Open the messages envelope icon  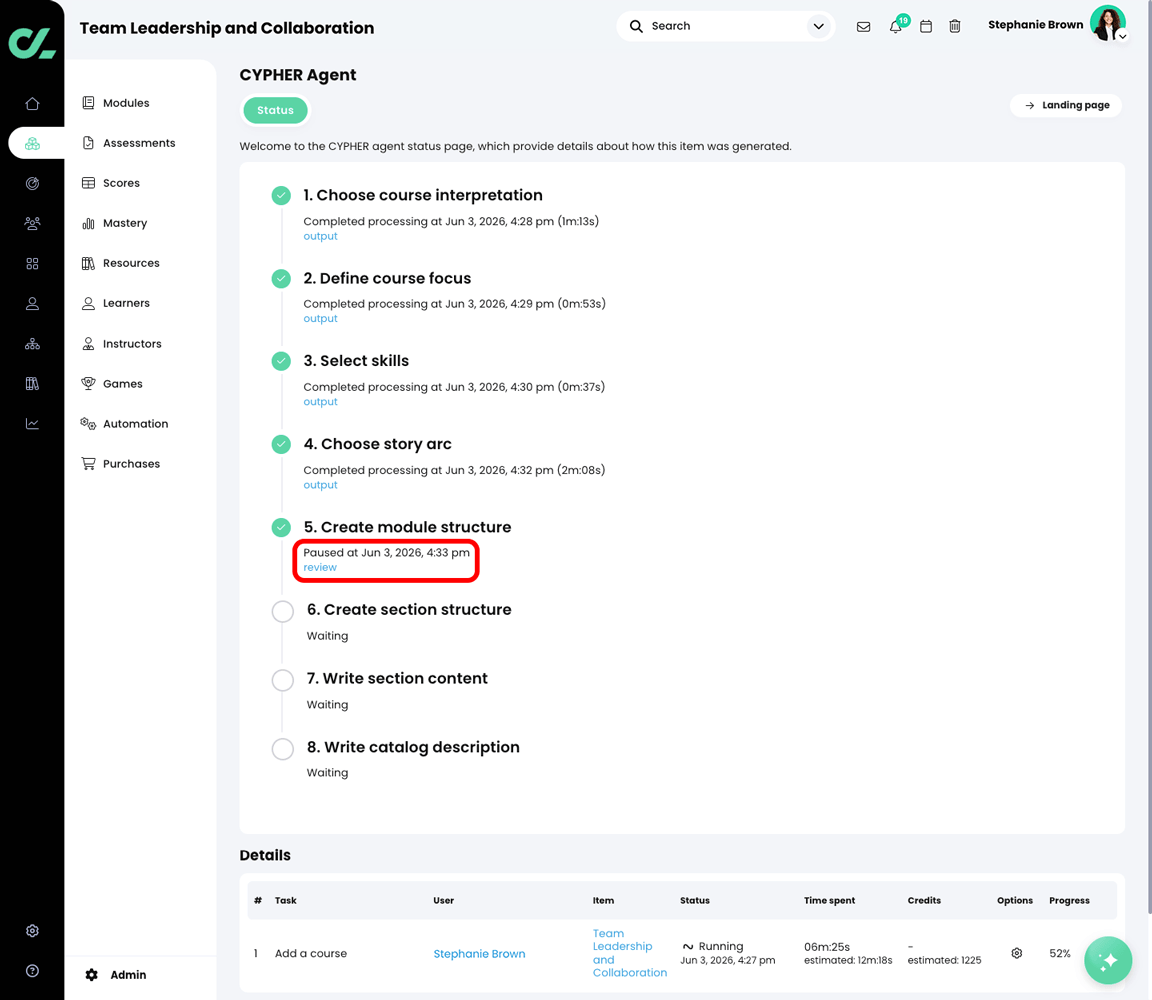[863, 26]
